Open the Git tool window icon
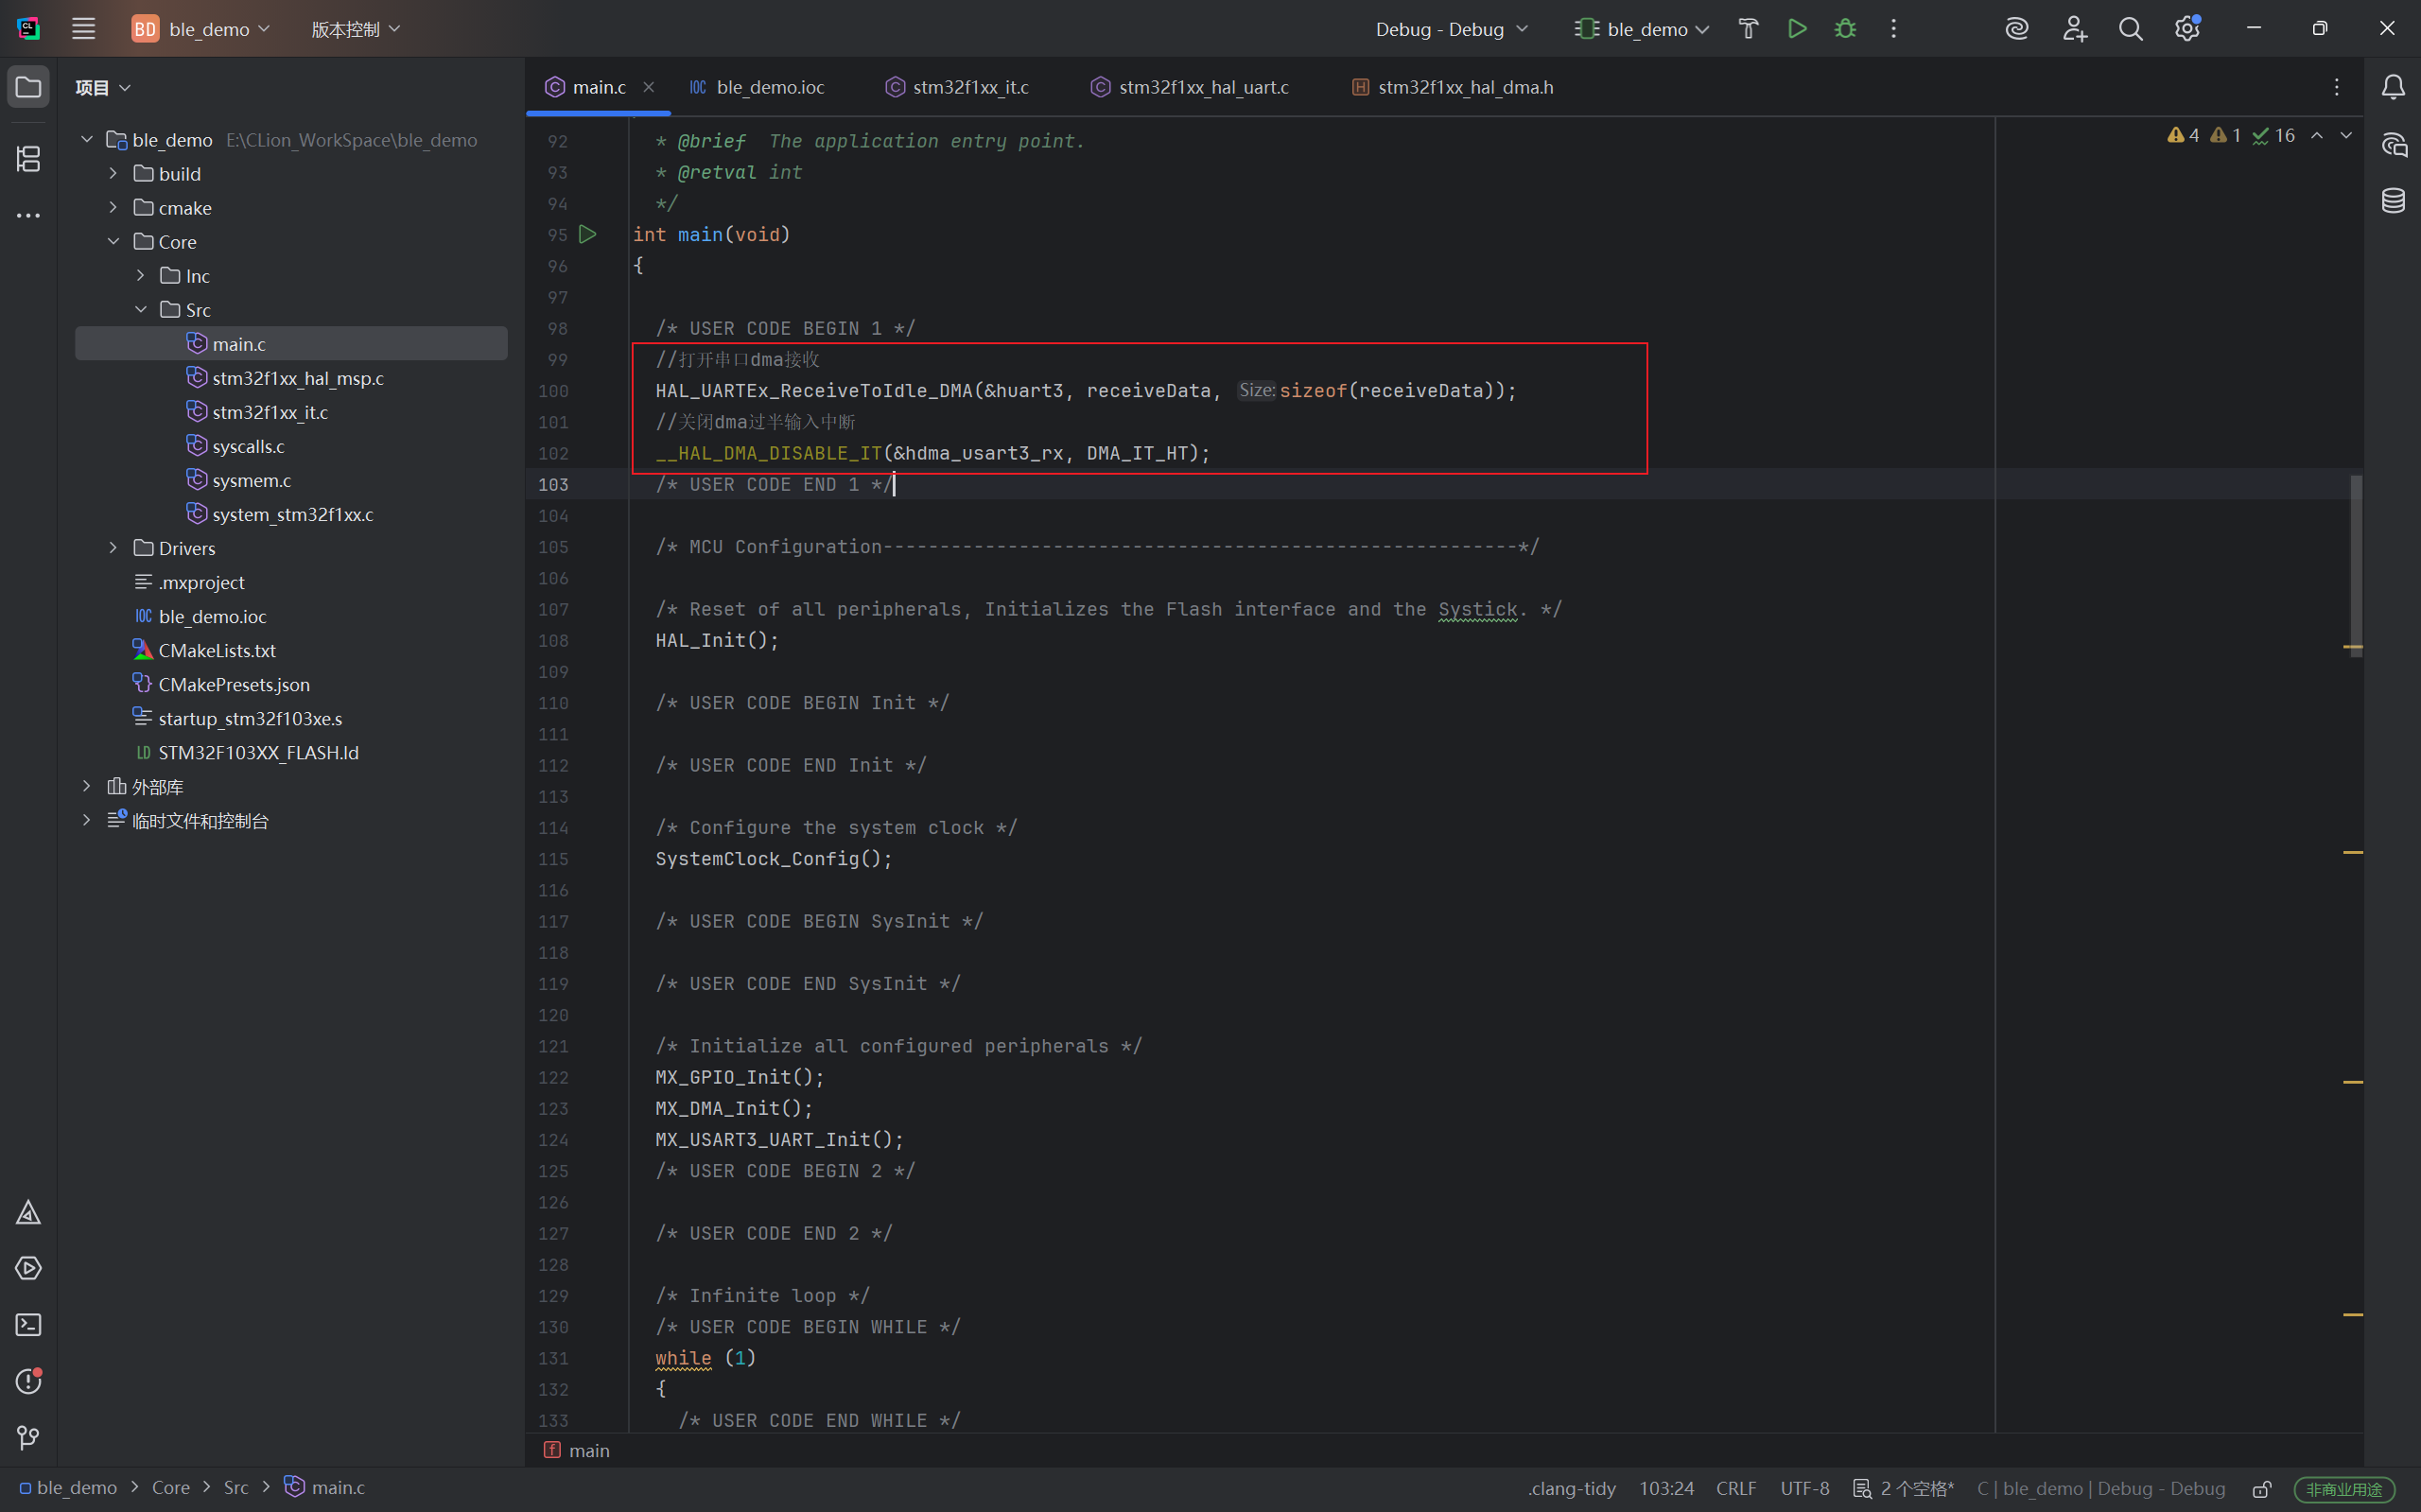This screenshot has width=2421, height=1512. click(28, 1437)
